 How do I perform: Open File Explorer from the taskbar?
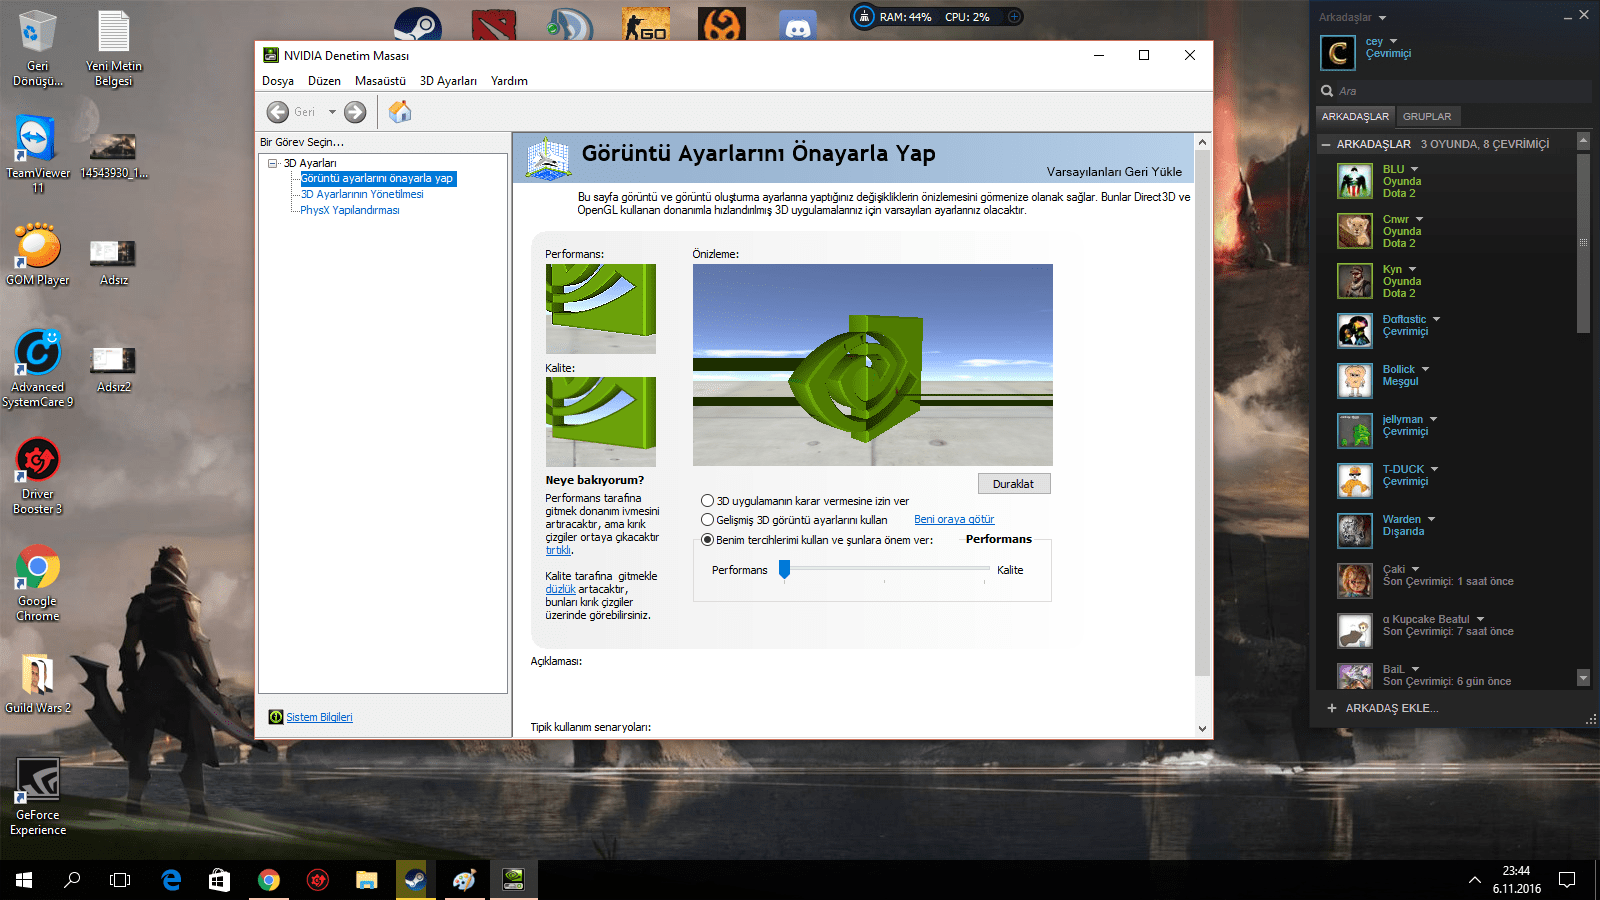[x=367, y=880]
